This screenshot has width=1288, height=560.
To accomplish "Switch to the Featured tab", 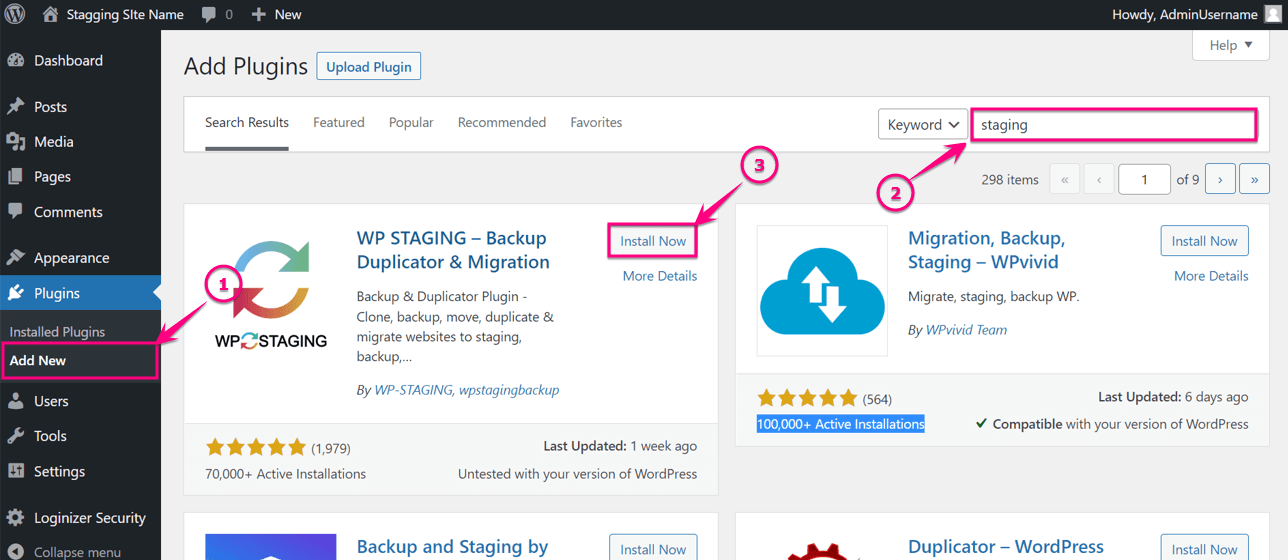I will click(339, 122).
